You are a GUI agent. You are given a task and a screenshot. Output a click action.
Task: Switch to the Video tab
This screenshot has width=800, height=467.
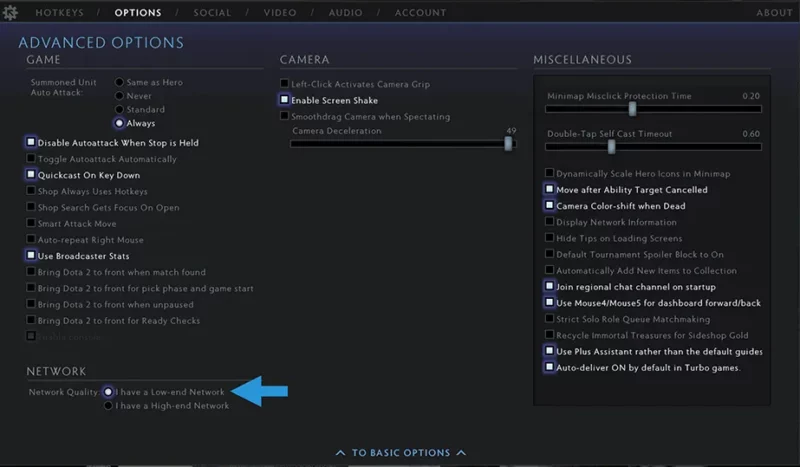(280, 12)
